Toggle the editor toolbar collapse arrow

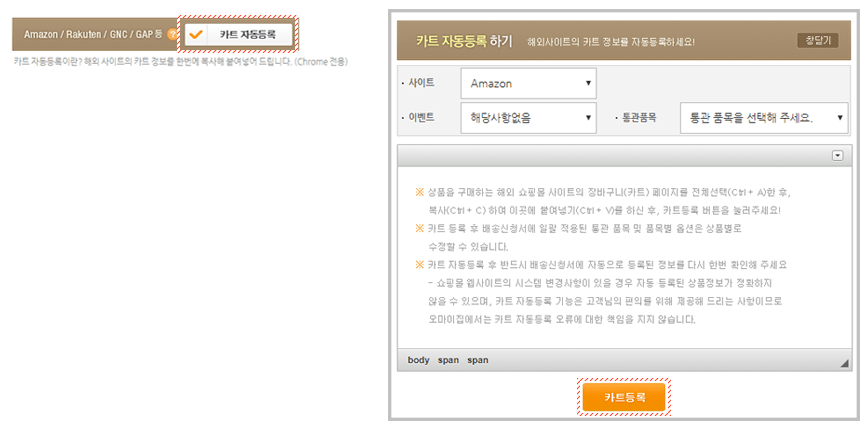[837, 156]
